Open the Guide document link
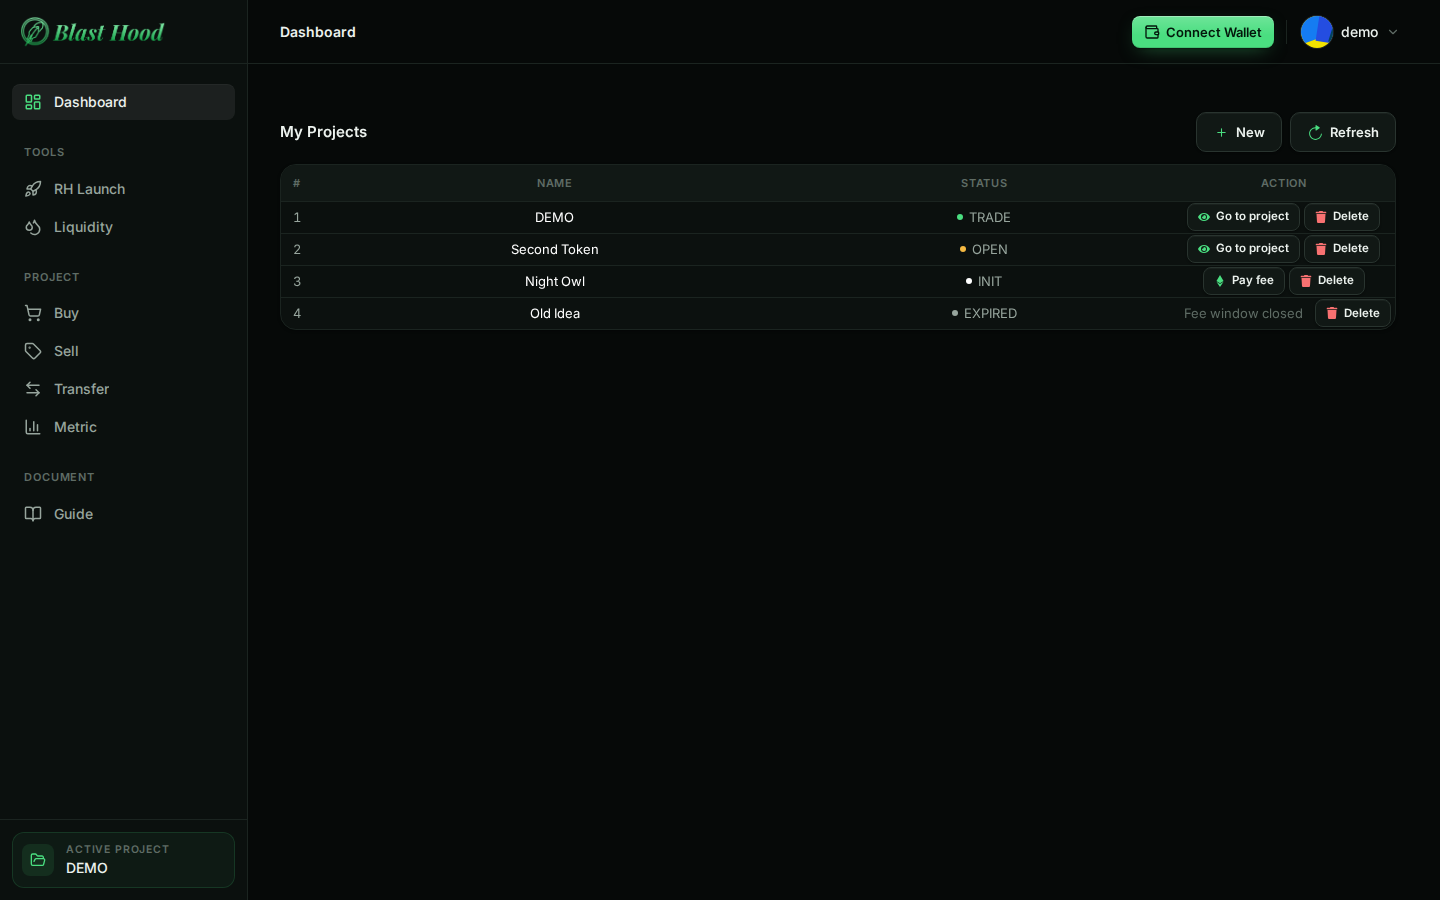 pos(123,514)
